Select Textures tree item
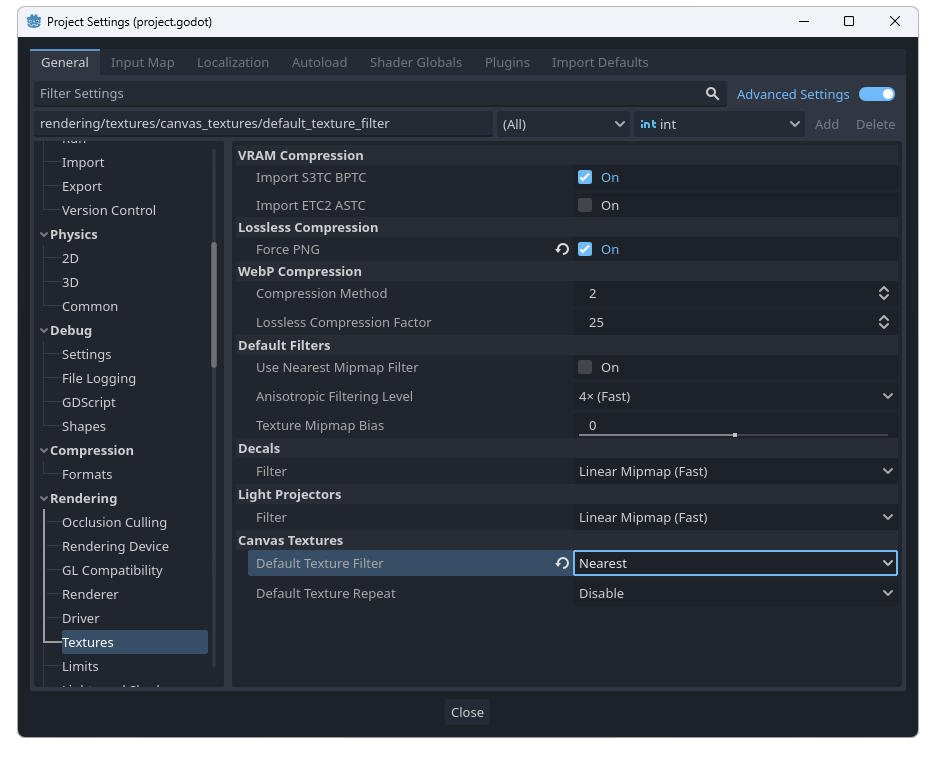The image size is (936, 782). coord(134,642)
